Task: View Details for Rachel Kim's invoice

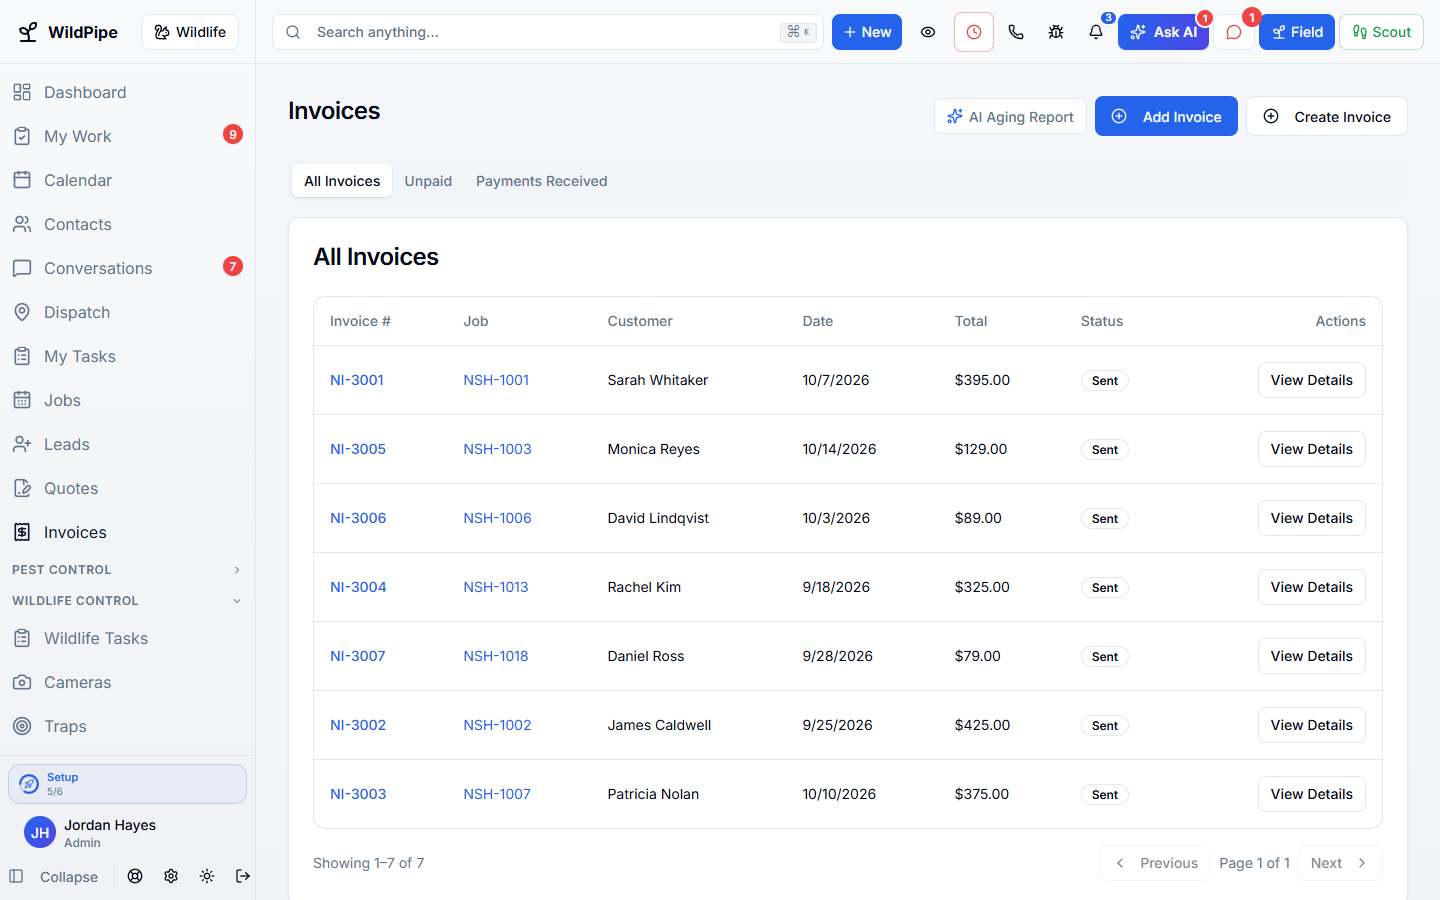Action: pos(1312,587)
